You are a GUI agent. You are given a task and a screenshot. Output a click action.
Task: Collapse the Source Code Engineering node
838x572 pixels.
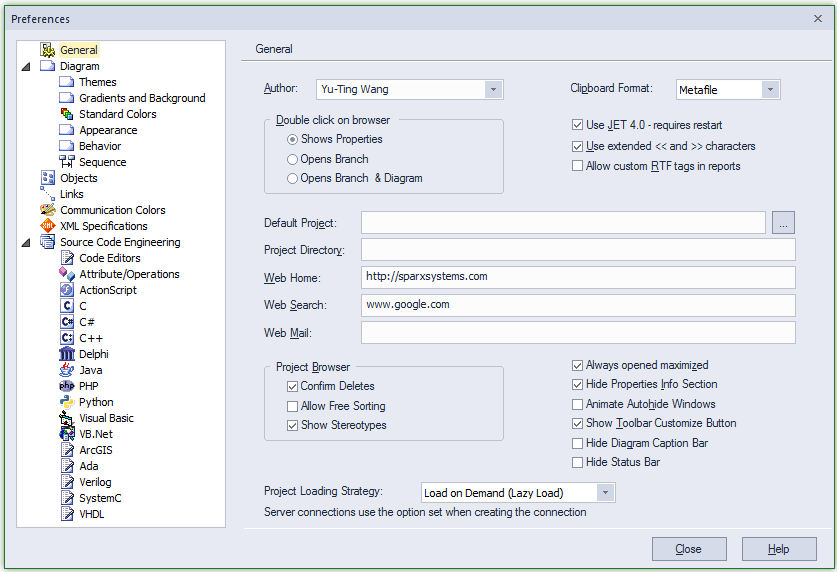coord(25,242)
